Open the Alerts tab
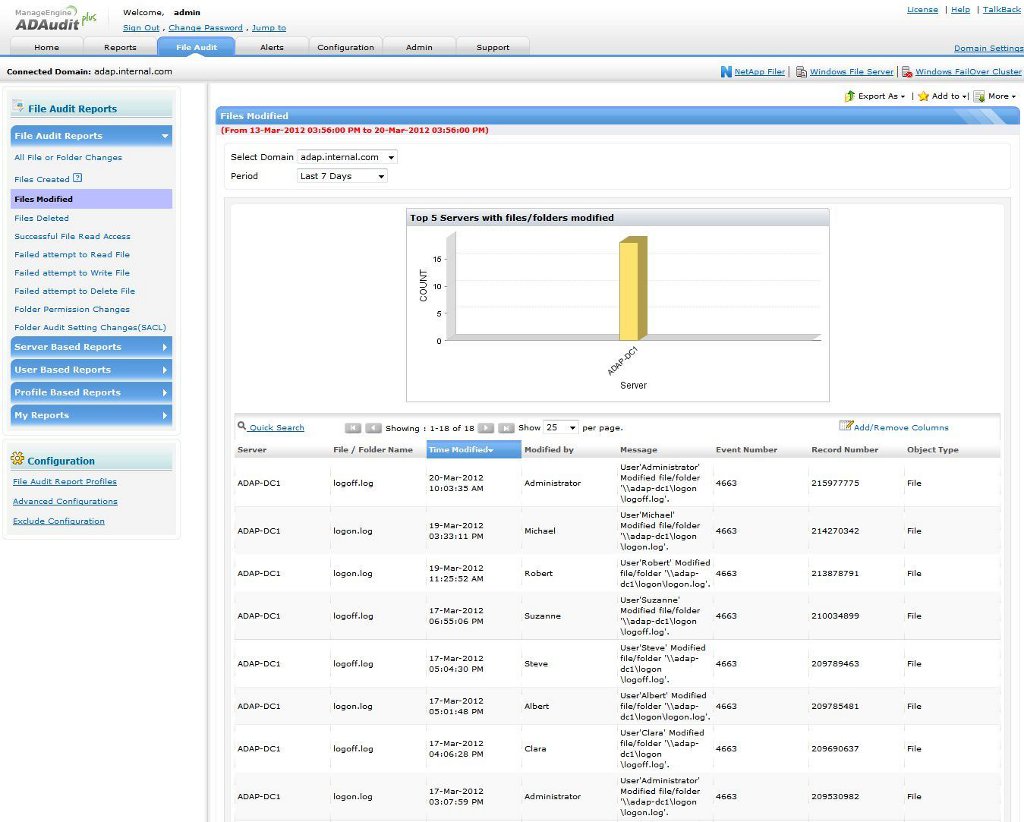The height and width of the screenshot is (822, 1024). pos(272,46)
